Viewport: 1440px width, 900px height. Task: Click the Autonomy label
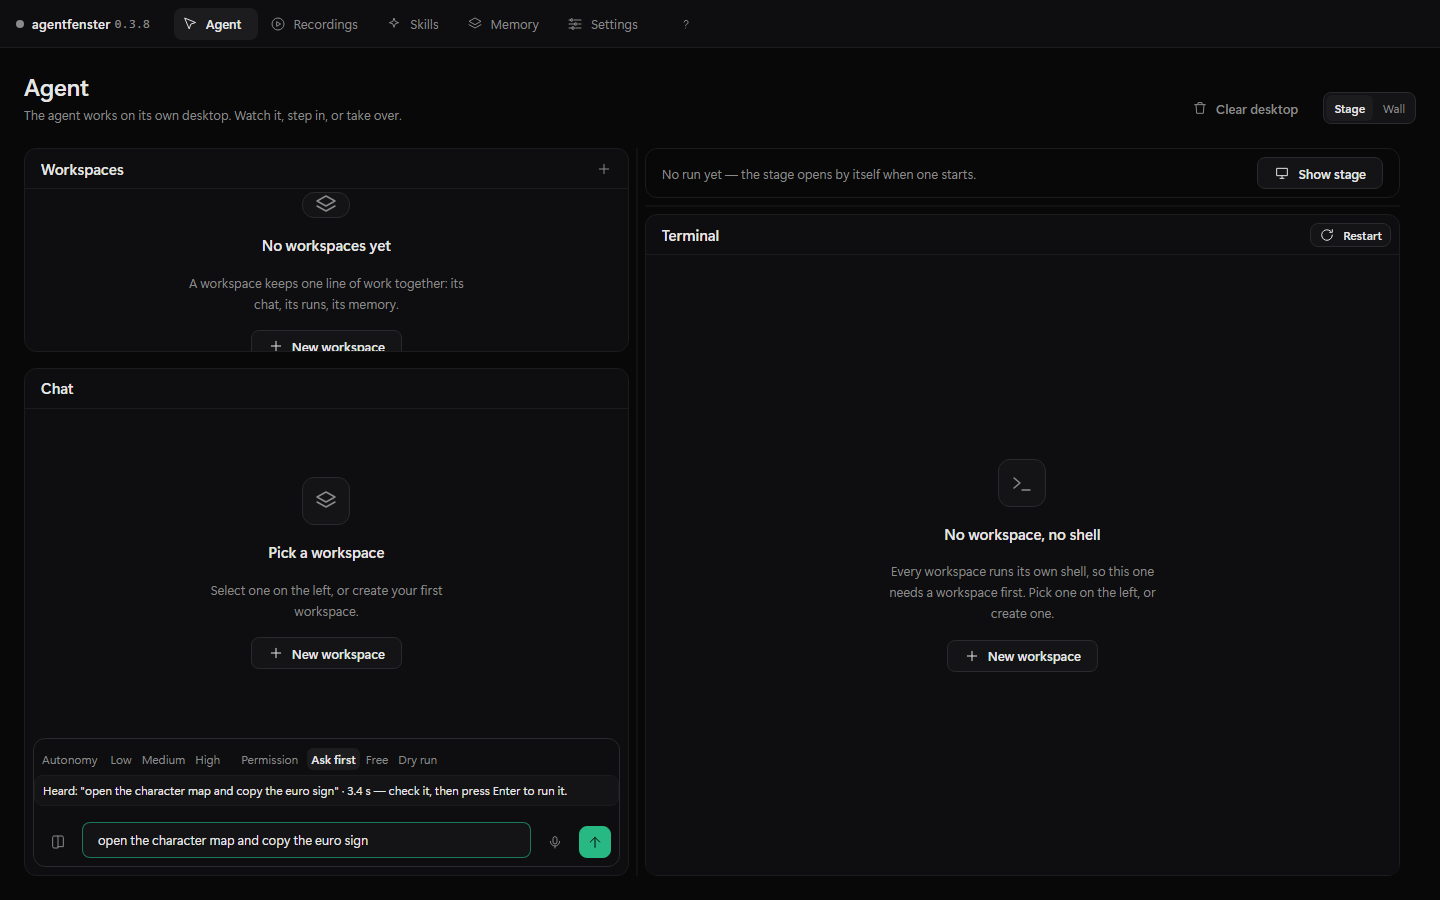pos(70,760)
